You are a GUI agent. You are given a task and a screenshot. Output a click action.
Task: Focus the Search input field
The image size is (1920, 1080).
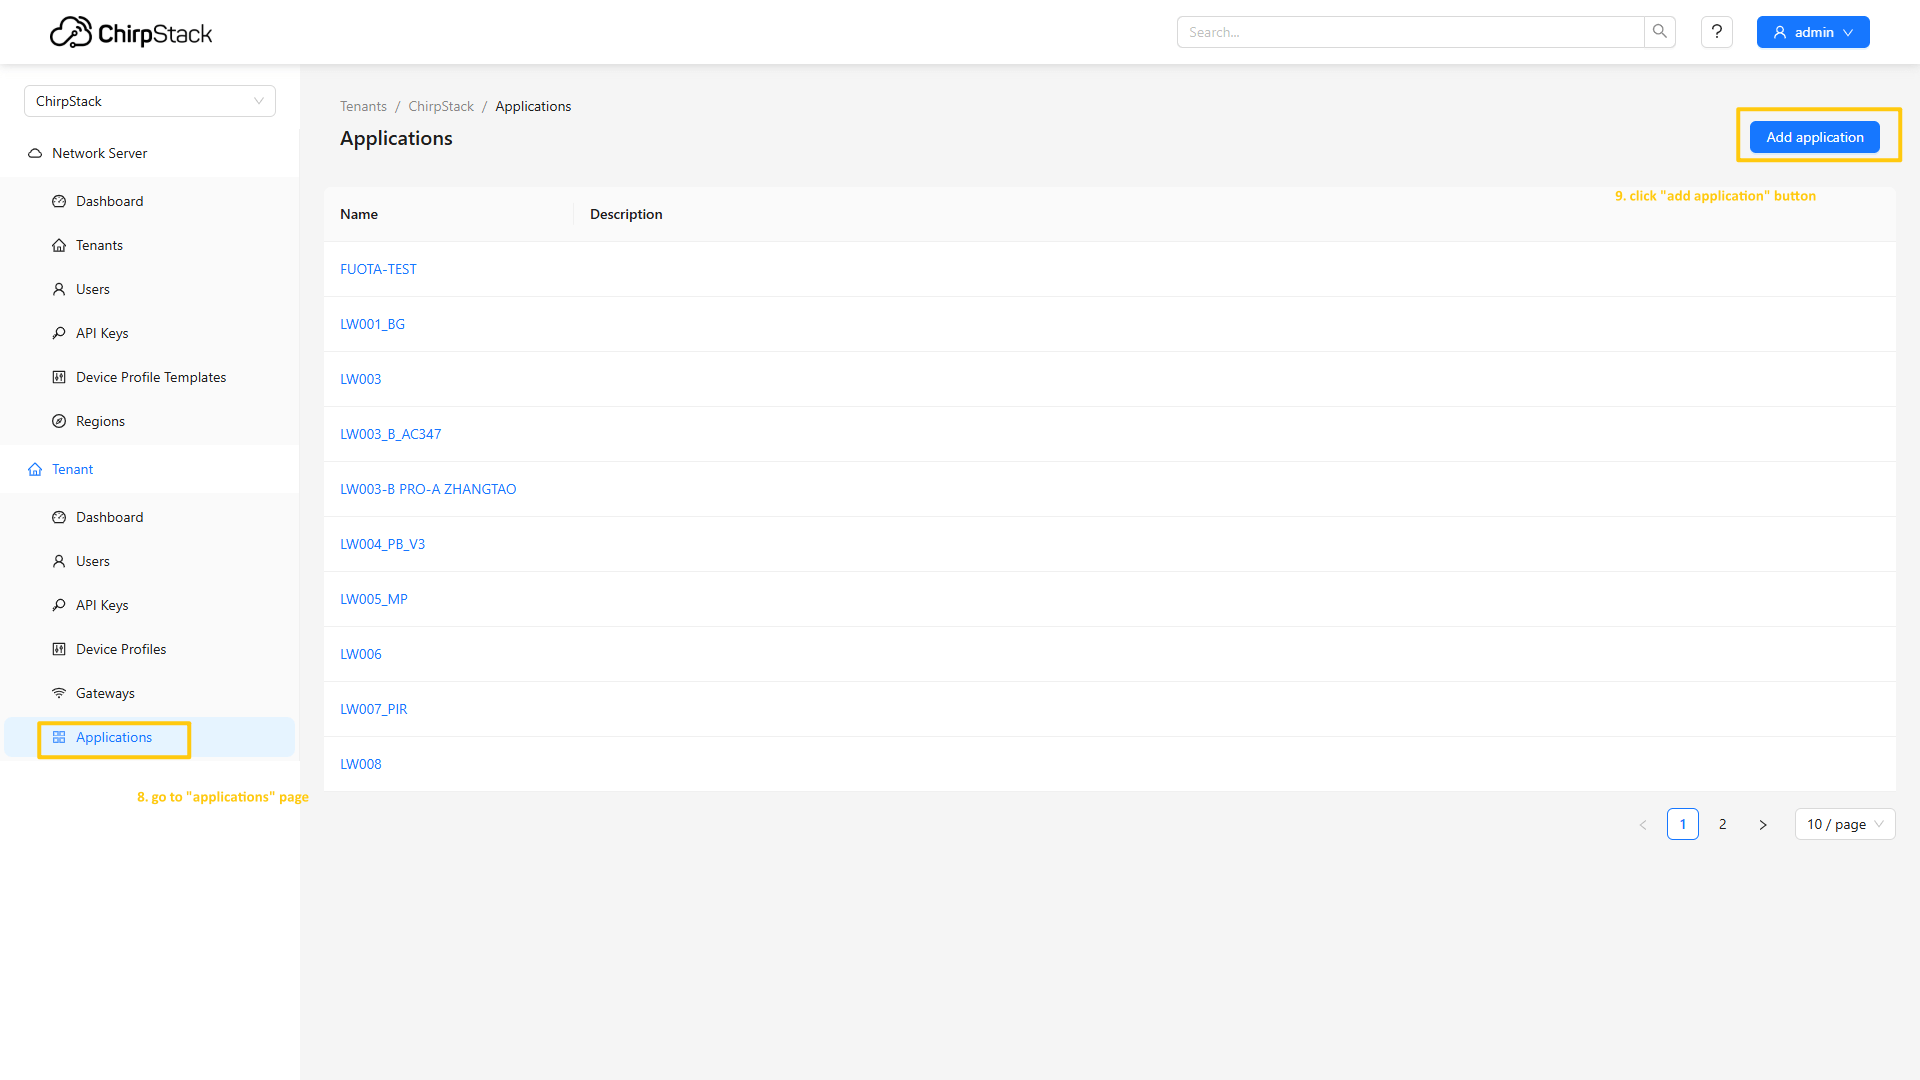[1410, 32]
